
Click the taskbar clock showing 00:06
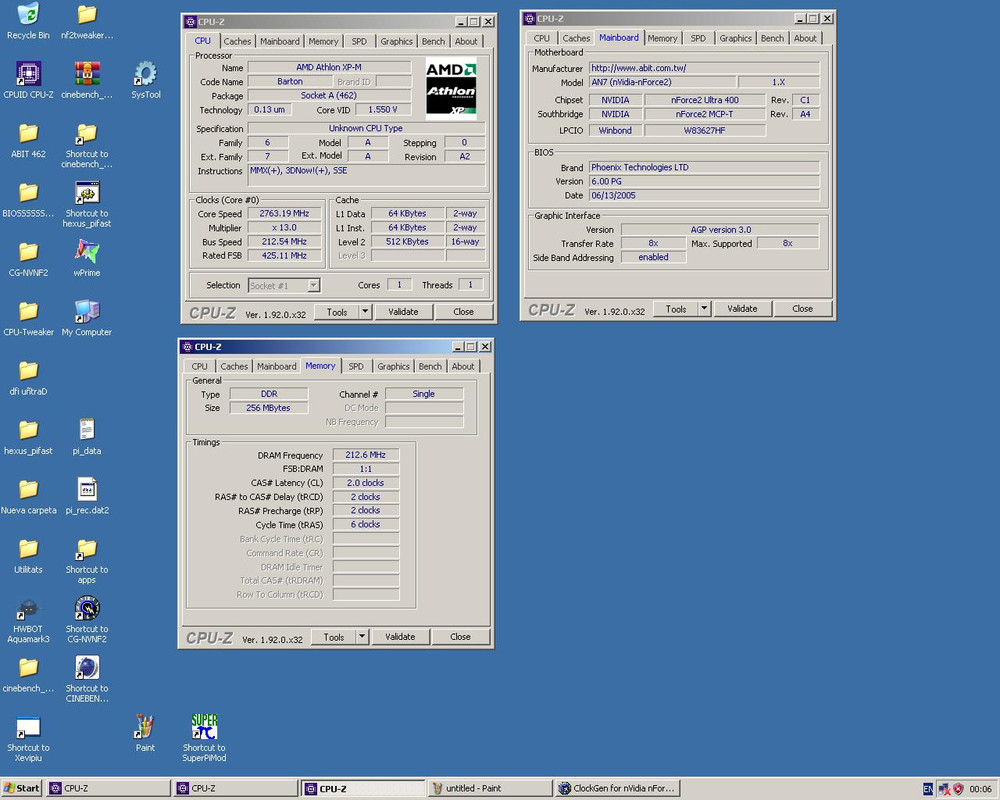click(x=980, y=789)
